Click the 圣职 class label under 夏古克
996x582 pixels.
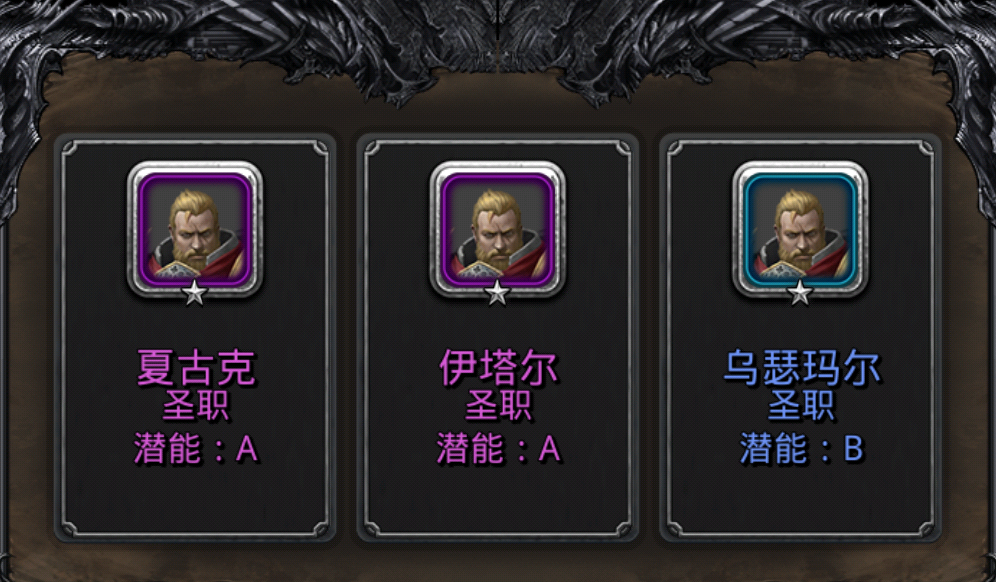point(196,405)
